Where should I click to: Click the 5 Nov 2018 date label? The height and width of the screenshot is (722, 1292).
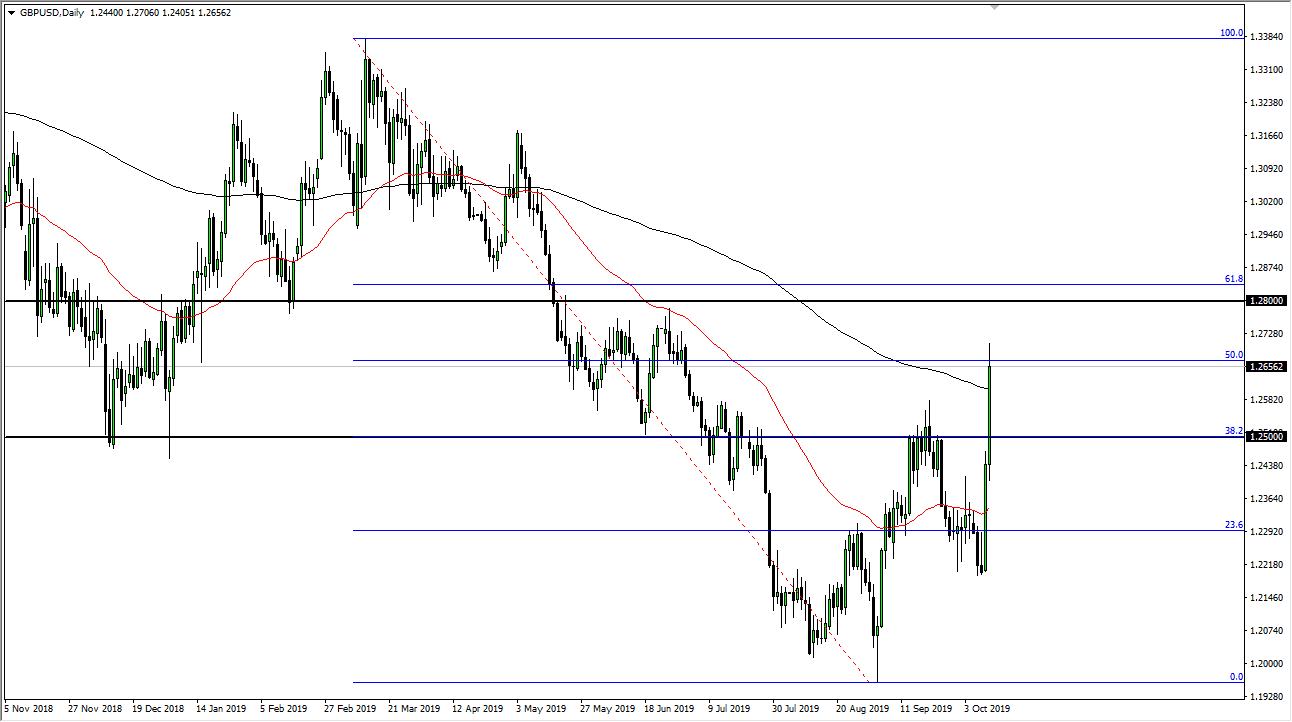point(32,707)
